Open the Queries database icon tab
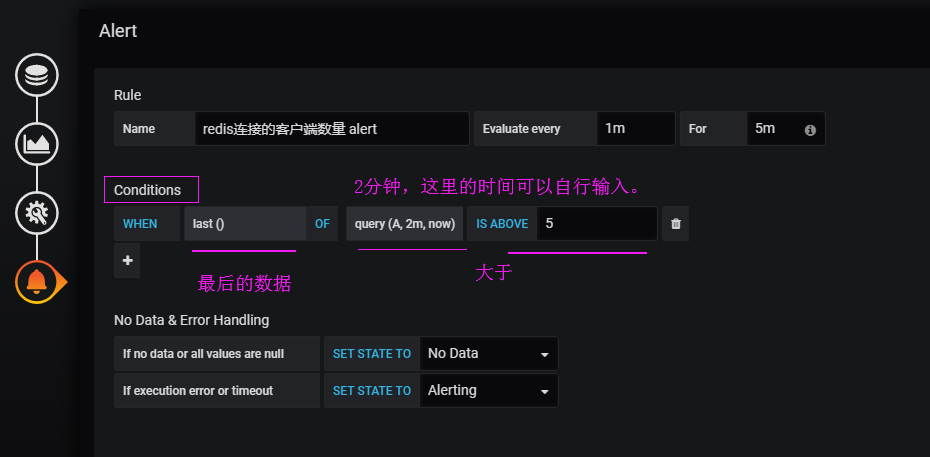The height and width of the screenshot is (457, 930). click(x=37, y=75)
